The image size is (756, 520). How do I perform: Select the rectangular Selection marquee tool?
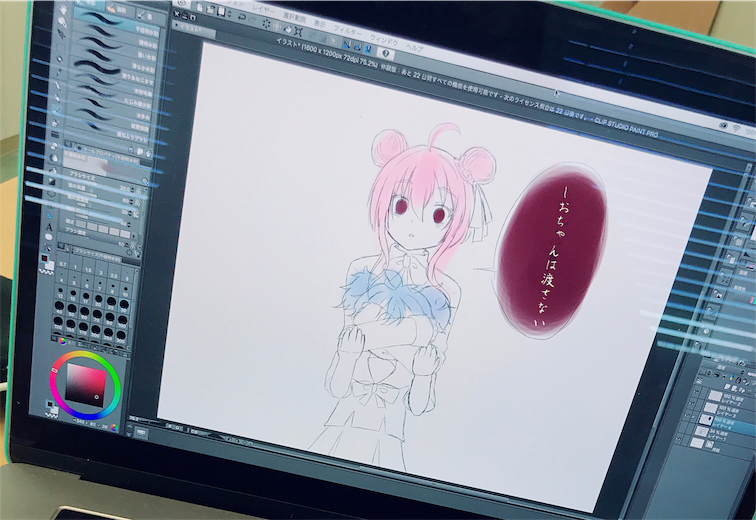point(60,47)
